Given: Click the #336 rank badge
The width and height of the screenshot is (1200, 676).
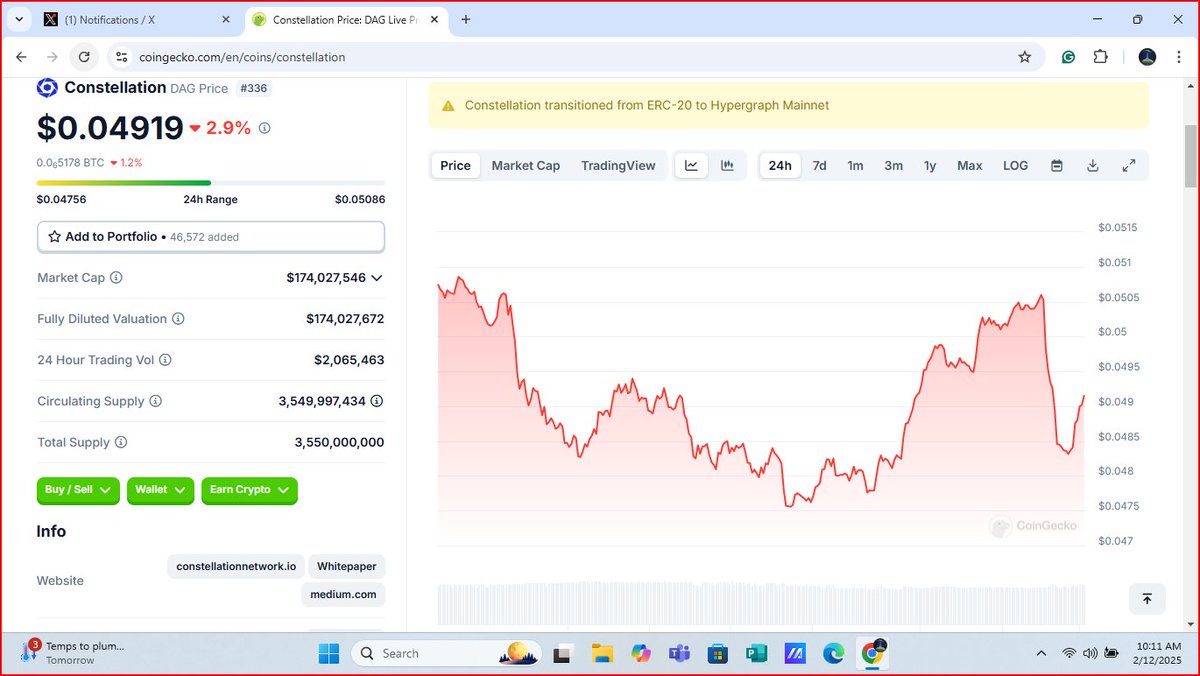Looking at the screenshot, I should click(x=254, y=88).
